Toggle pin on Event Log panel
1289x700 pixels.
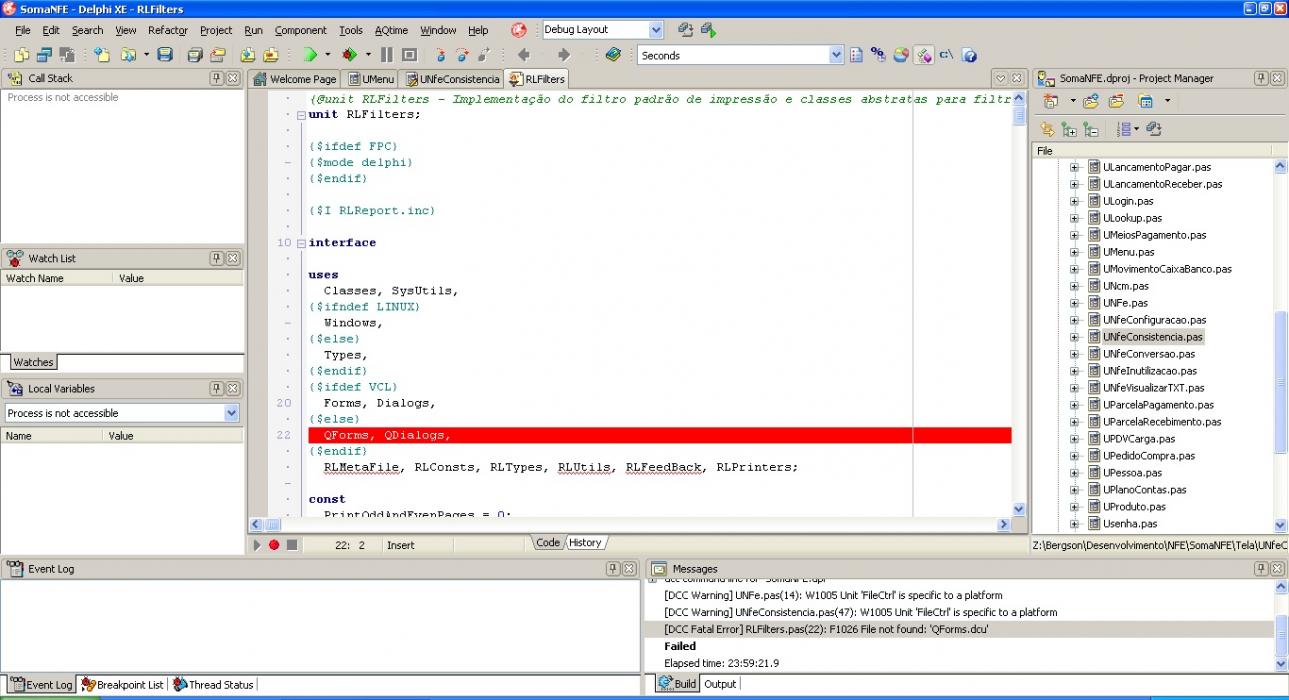[613, 568]
